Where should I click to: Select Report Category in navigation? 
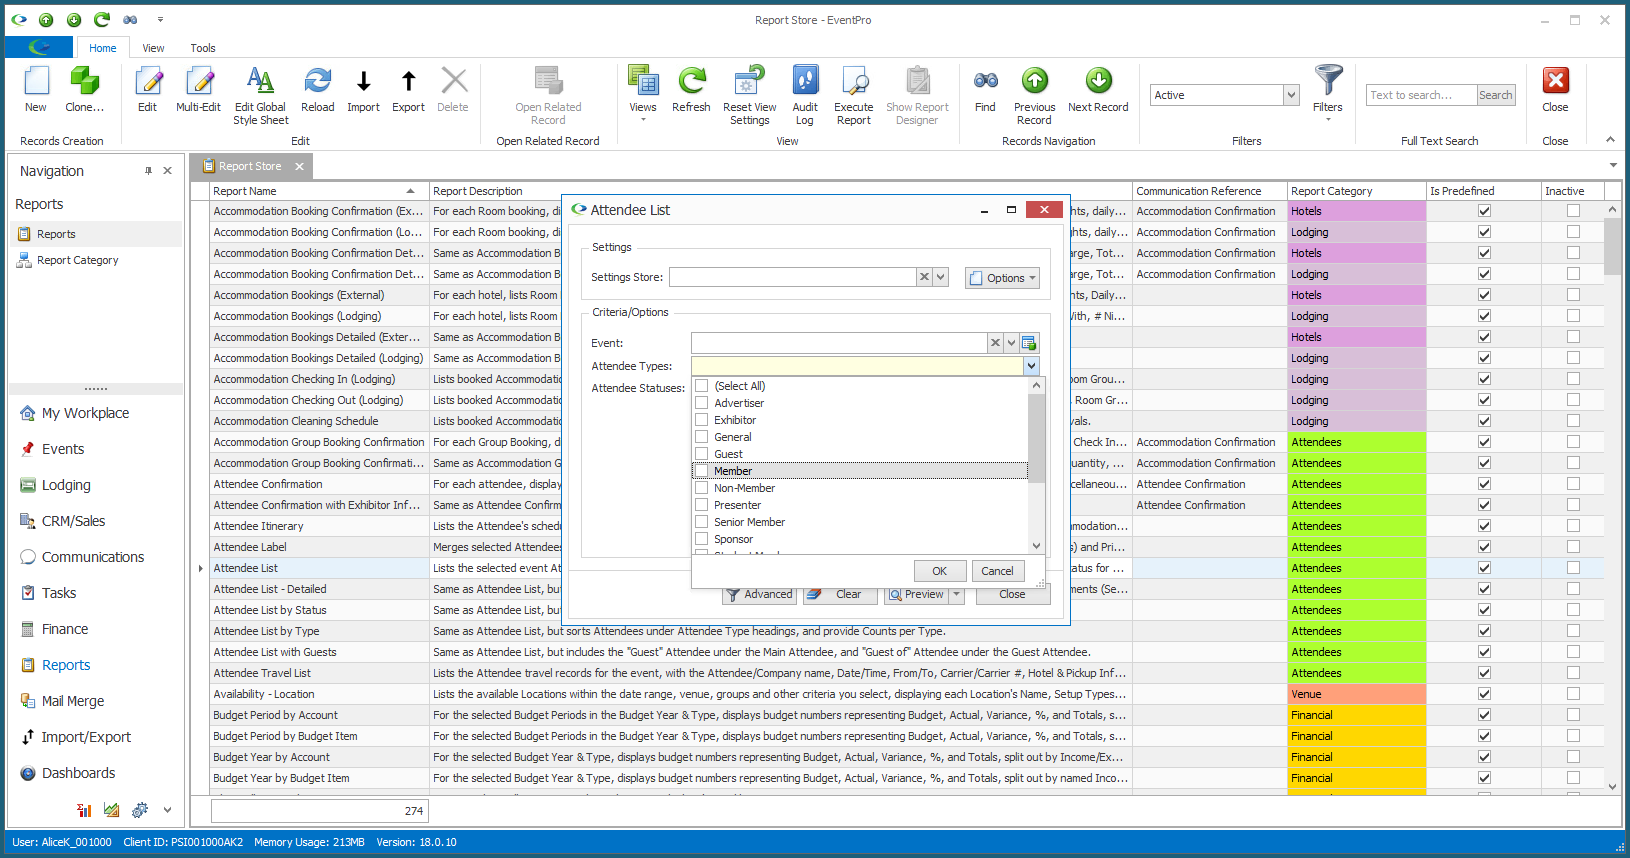pyautogui.click(x=77, y=260)
